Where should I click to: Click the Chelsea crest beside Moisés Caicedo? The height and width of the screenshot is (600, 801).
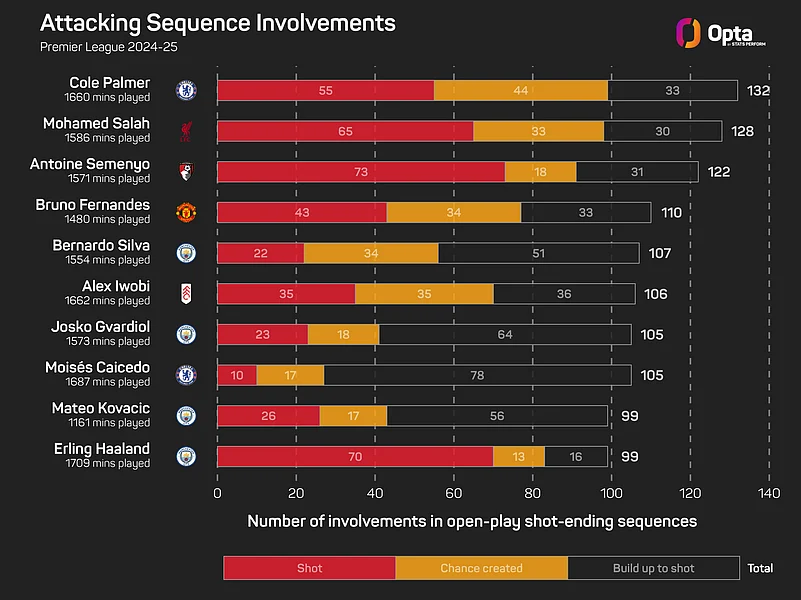186,375
